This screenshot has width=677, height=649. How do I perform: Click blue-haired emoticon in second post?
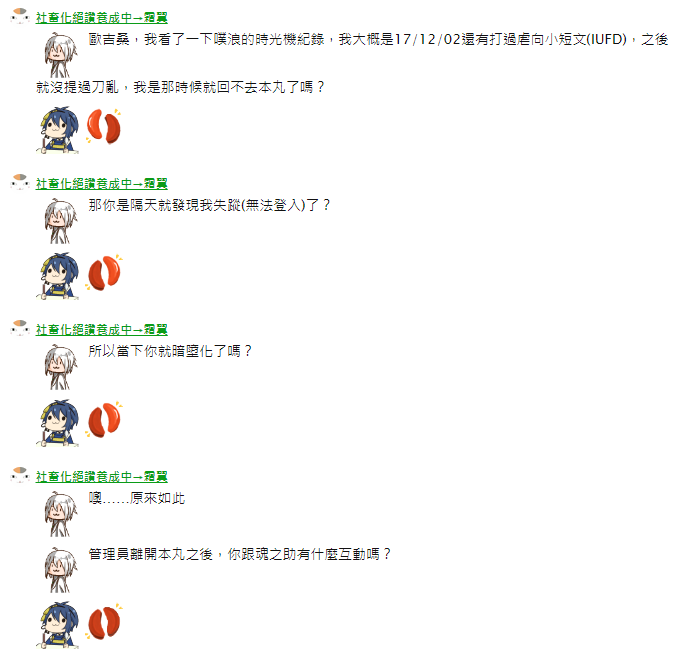[58, 276]
